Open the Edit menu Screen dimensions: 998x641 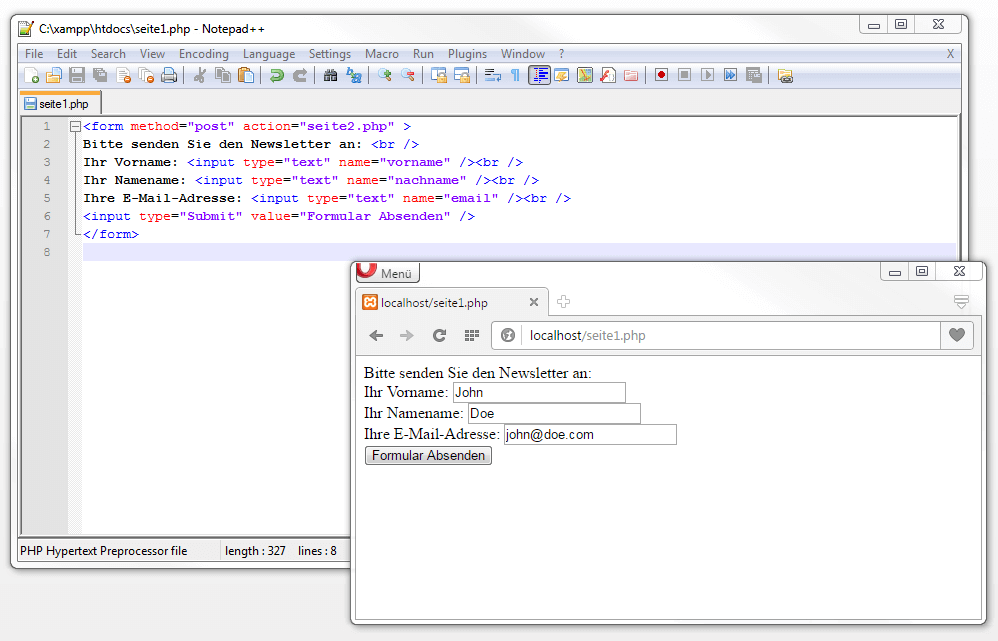tap(67, 54)
